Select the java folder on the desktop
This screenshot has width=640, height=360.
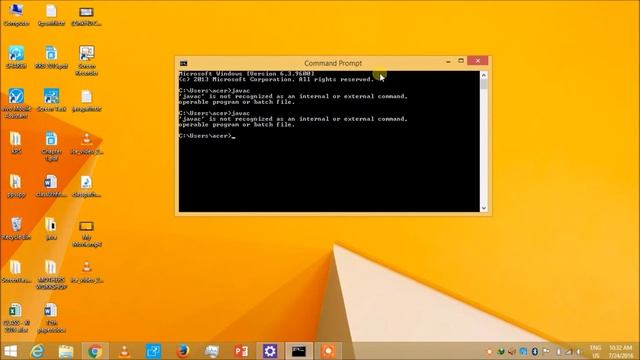[51, 229]
